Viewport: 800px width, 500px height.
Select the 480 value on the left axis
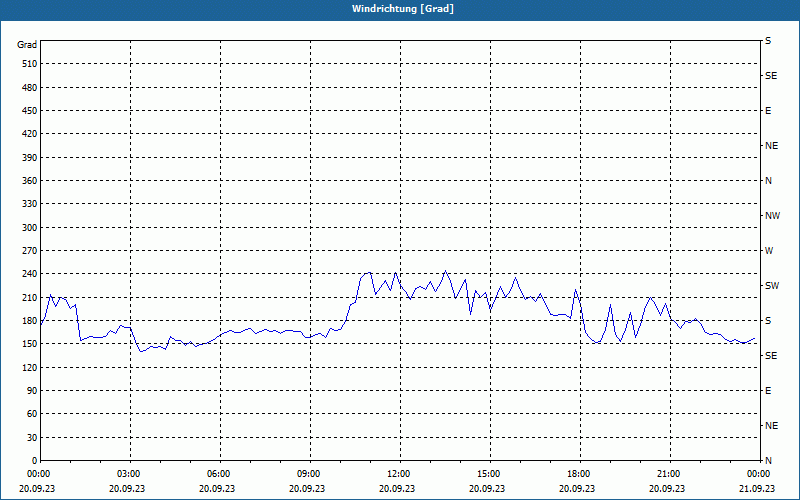pyautogui.click(x=30, y=88)
